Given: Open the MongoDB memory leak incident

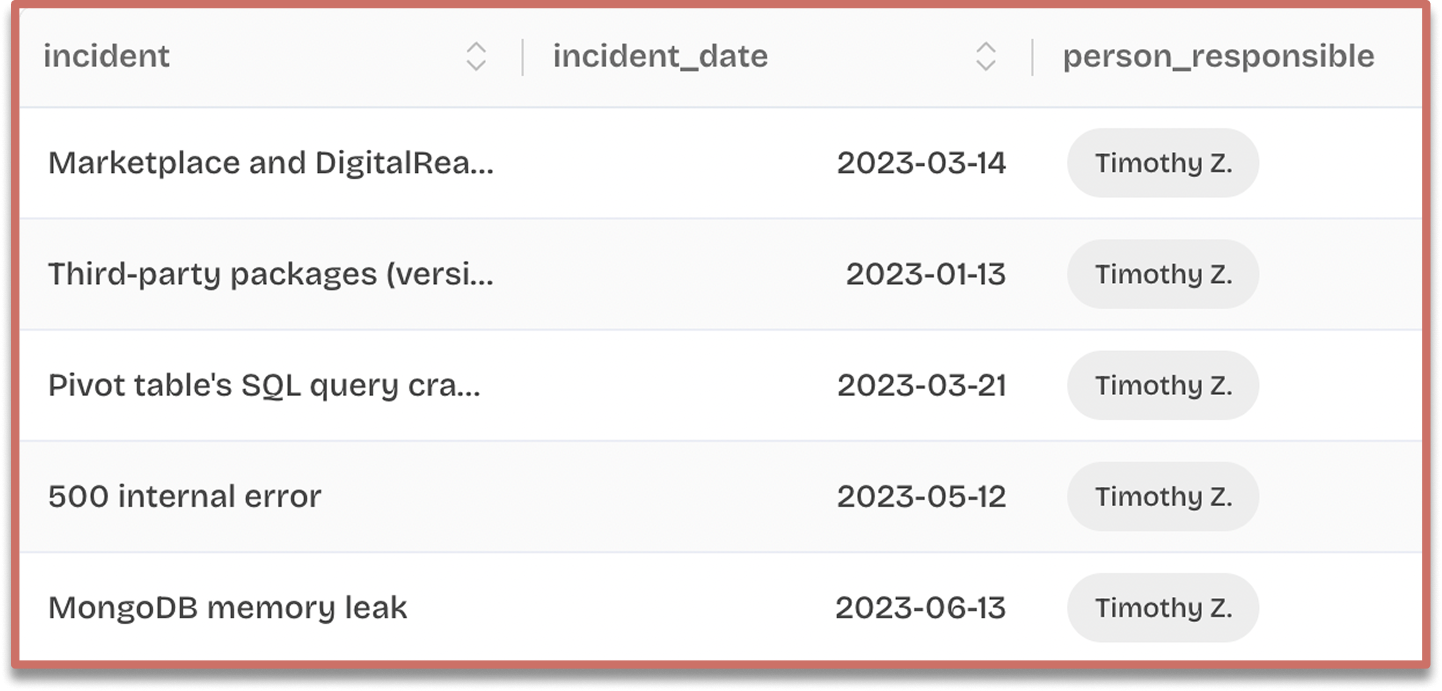Looking at the screenshot, I should [228, 608].
